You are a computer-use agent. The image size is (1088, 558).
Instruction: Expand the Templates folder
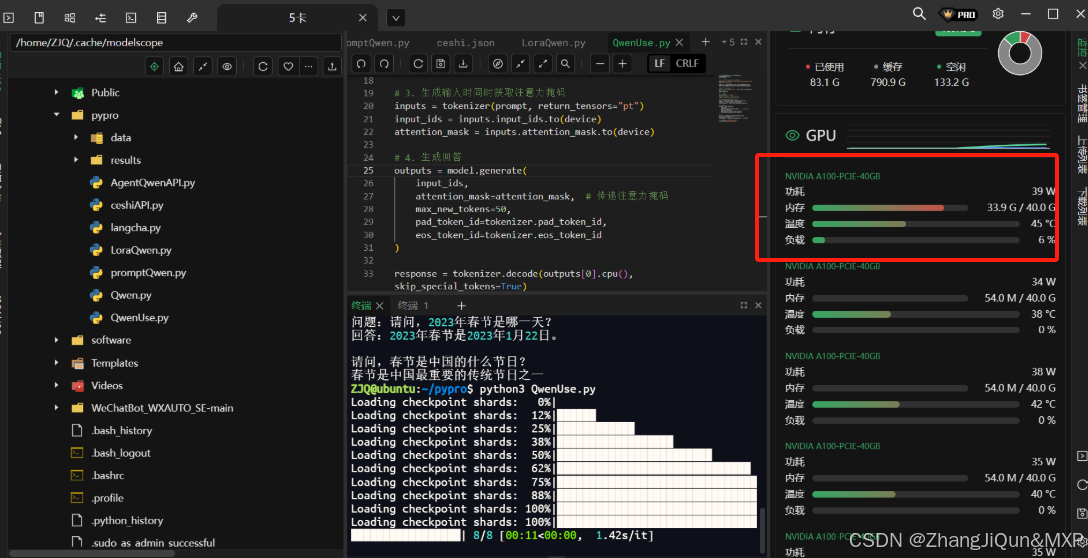tap(57, 363)
